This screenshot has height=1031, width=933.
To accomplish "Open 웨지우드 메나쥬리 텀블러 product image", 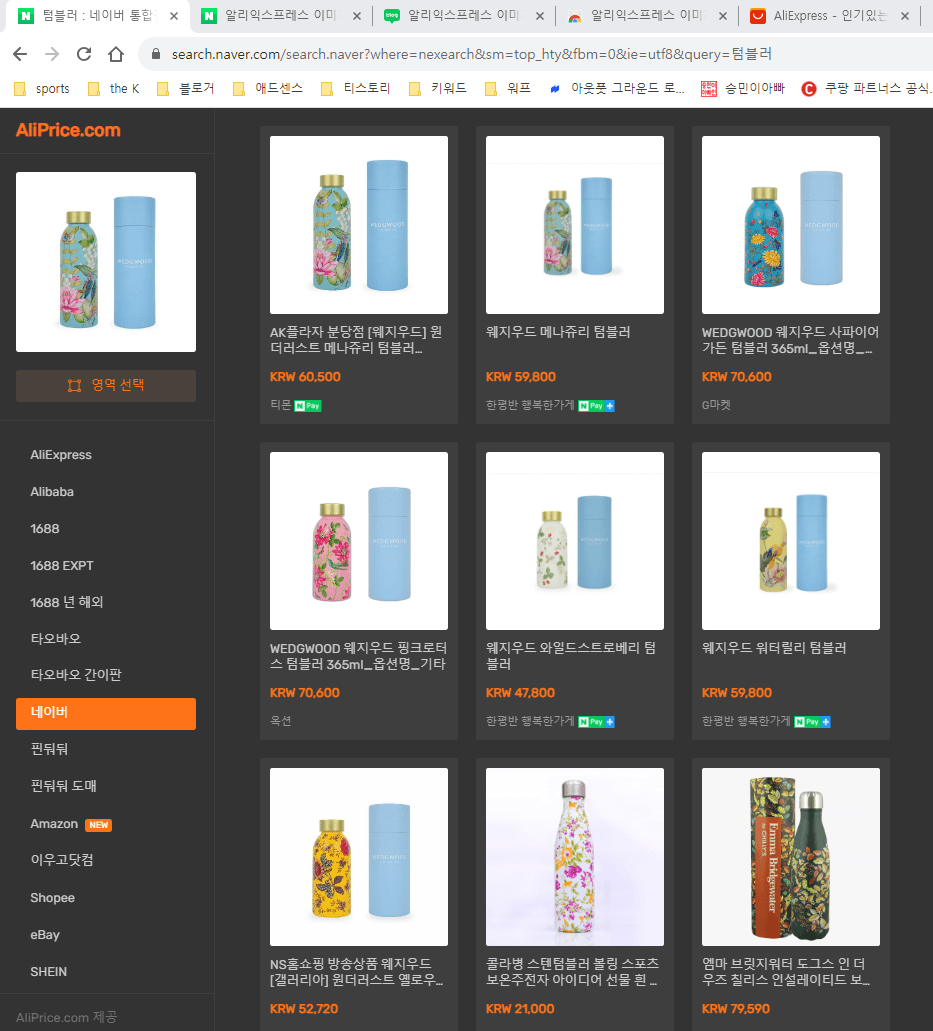I will click(x=575, y=225).
